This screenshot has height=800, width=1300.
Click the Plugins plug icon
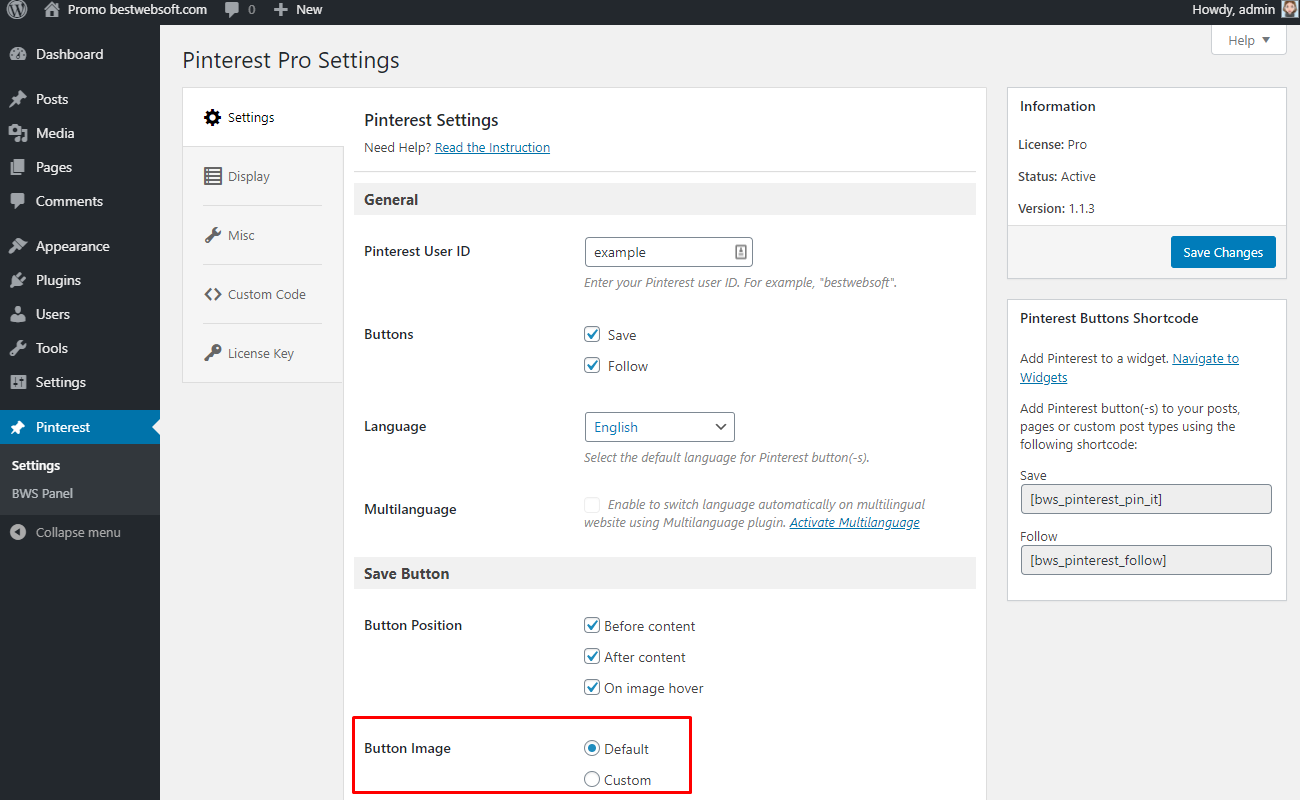point(18,280)
